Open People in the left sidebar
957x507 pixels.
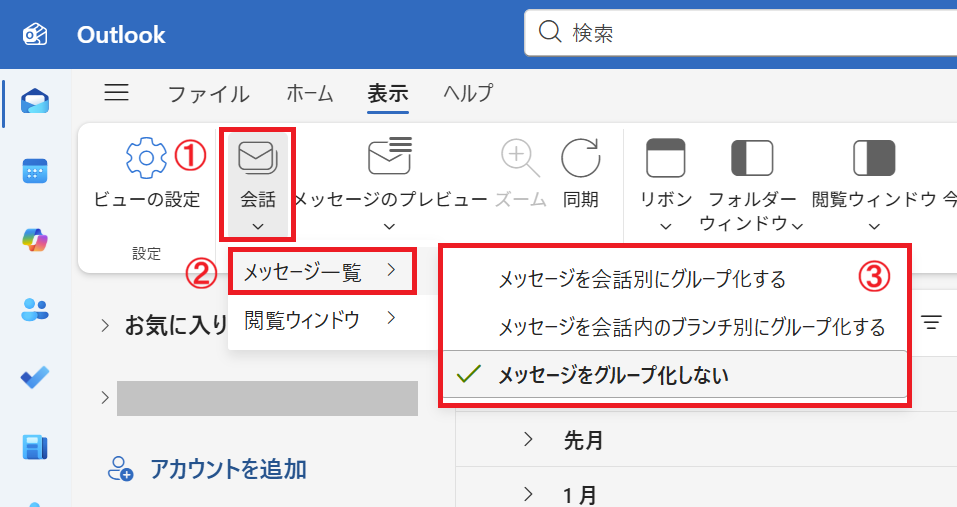[x=35, y=309]
